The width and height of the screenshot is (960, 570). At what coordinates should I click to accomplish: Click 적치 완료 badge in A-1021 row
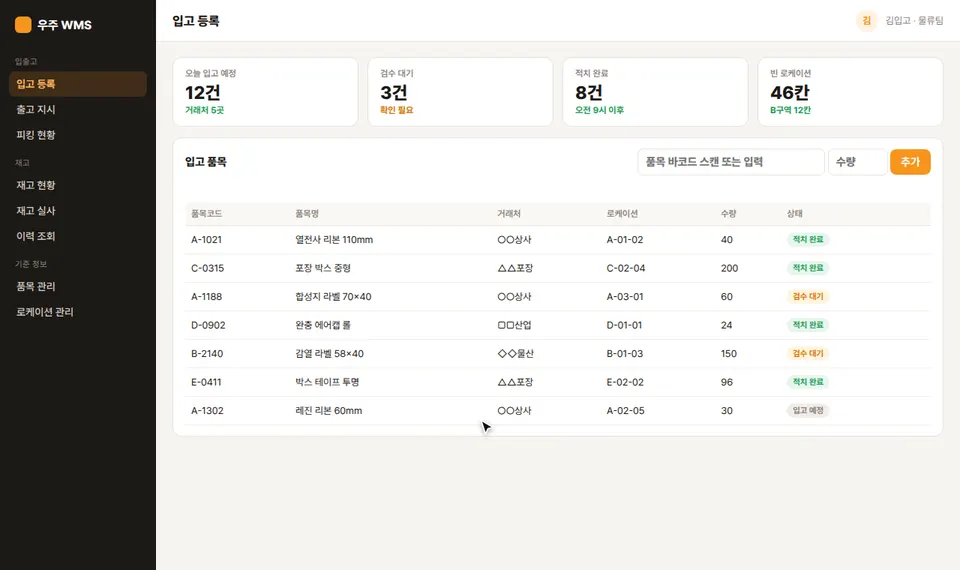[x=808, y=239]
